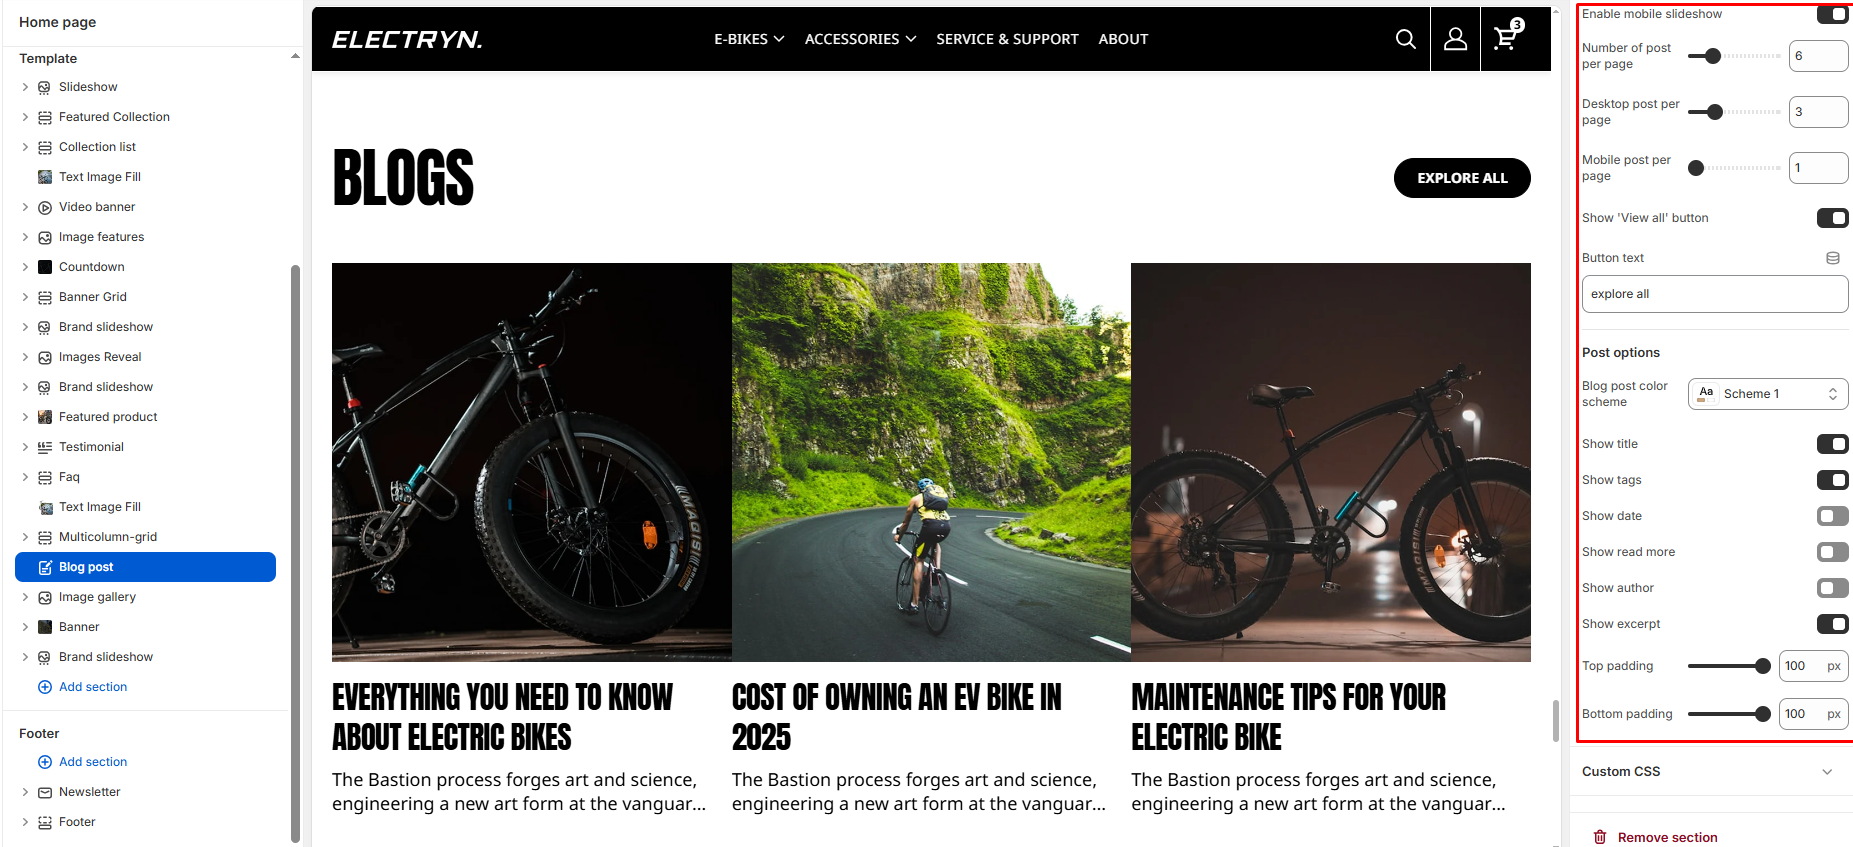
Task: Enable the Show read more switch
Action: pyautogui.click(x=1833, y=552)
